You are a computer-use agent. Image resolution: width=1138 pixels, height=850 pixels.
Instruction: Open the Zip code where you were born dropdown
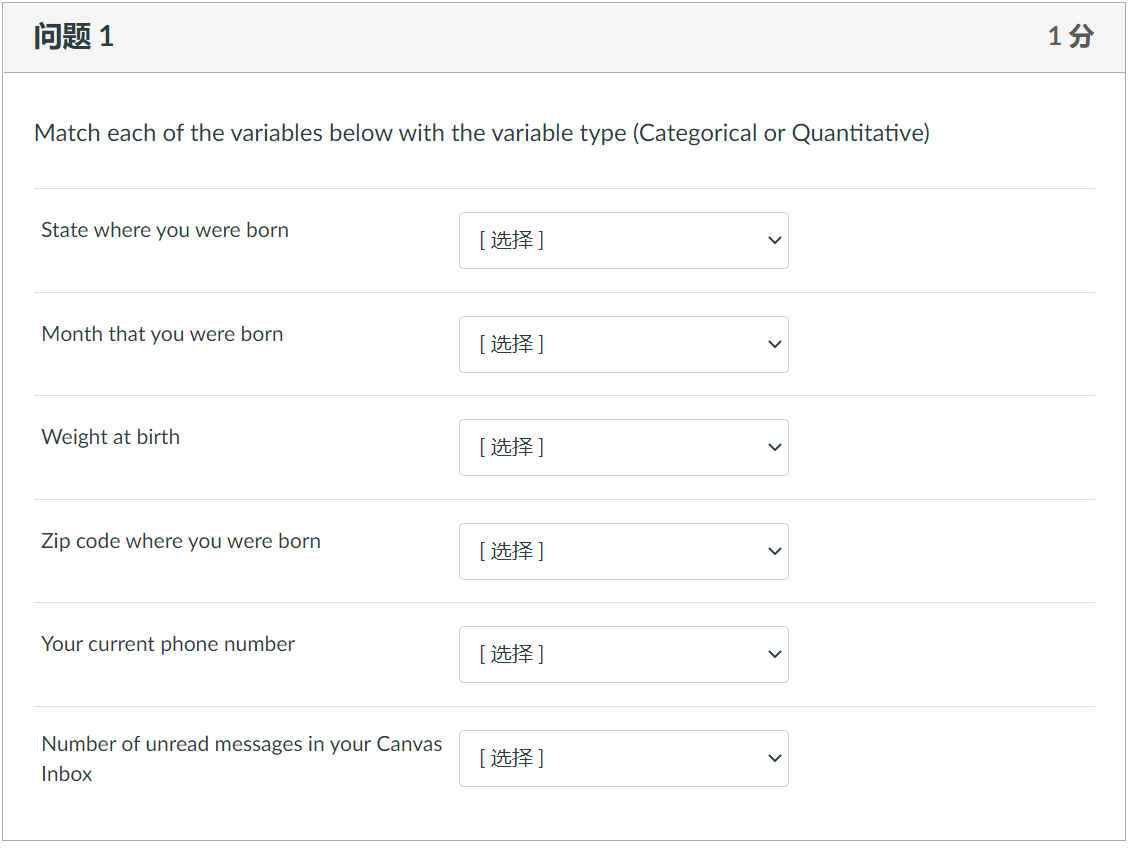click(x=623, y=551)
